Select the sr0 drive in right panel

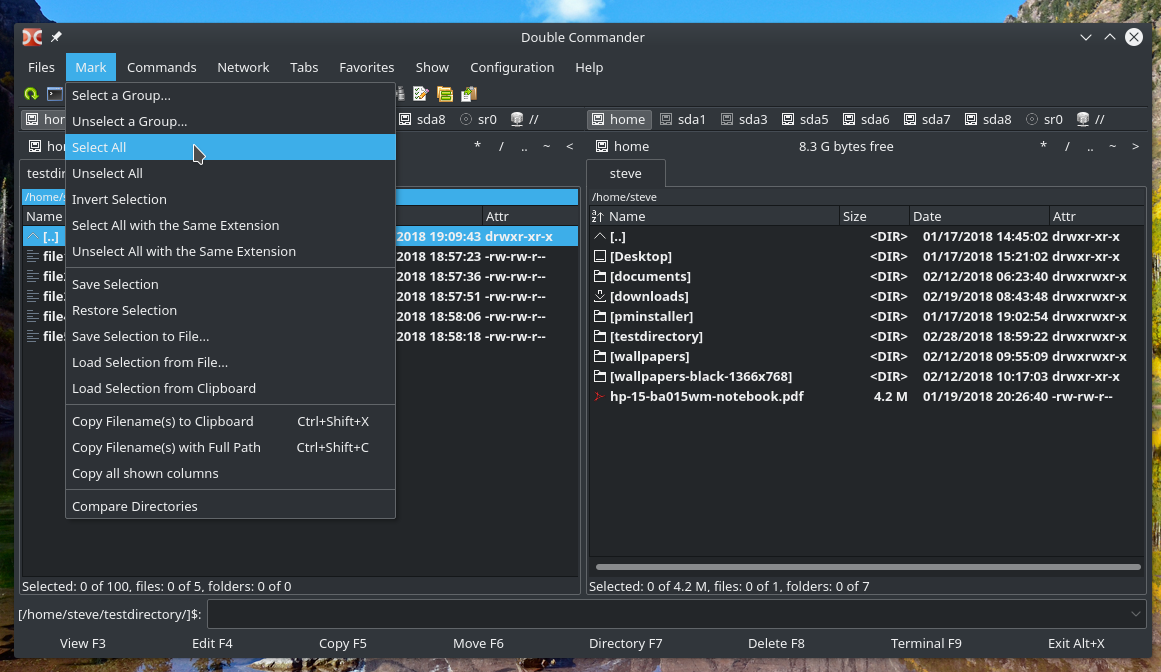(x=1044, y=119)
